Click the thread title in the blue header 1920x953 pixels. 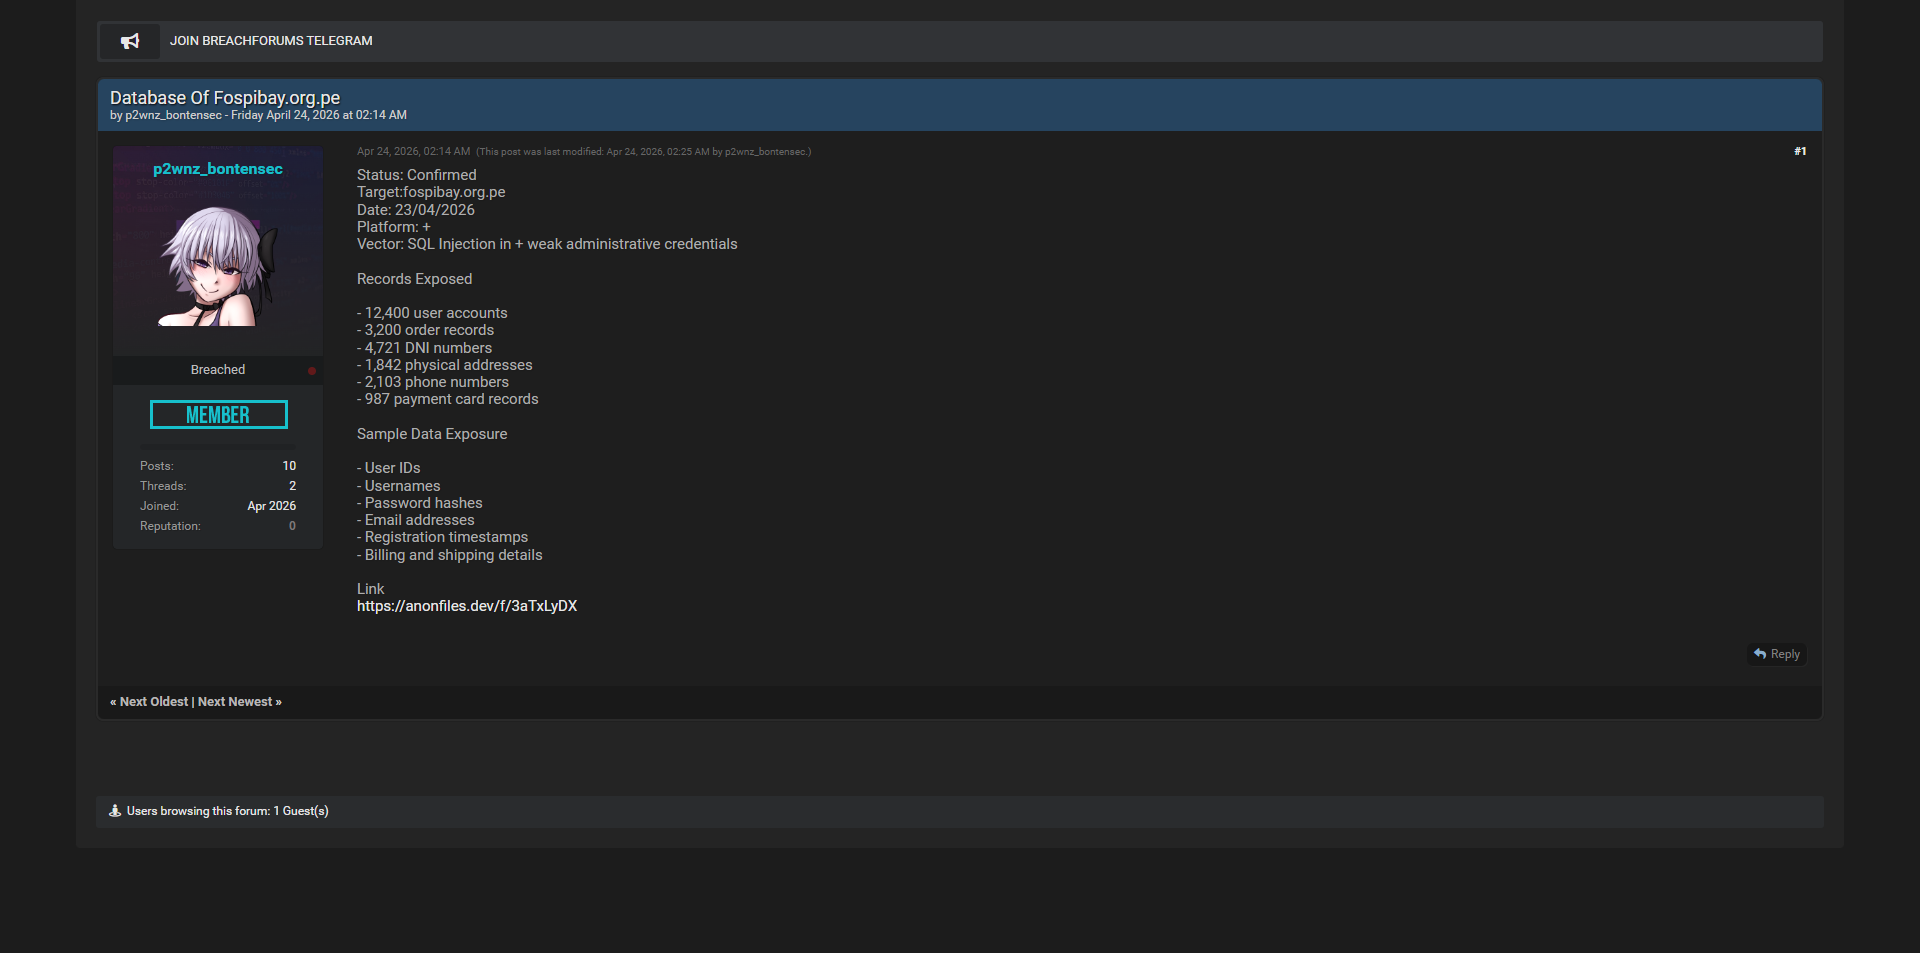[x=225, y=97]
